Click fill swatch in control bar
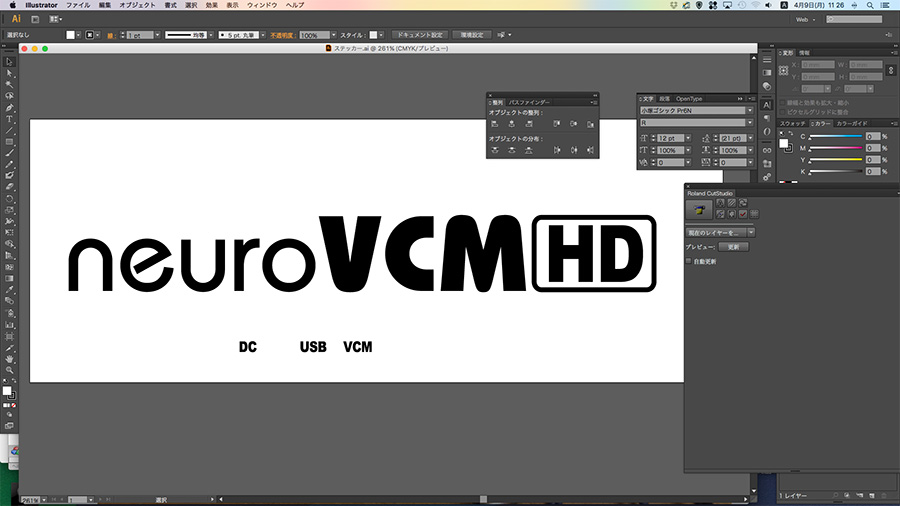 71,35
